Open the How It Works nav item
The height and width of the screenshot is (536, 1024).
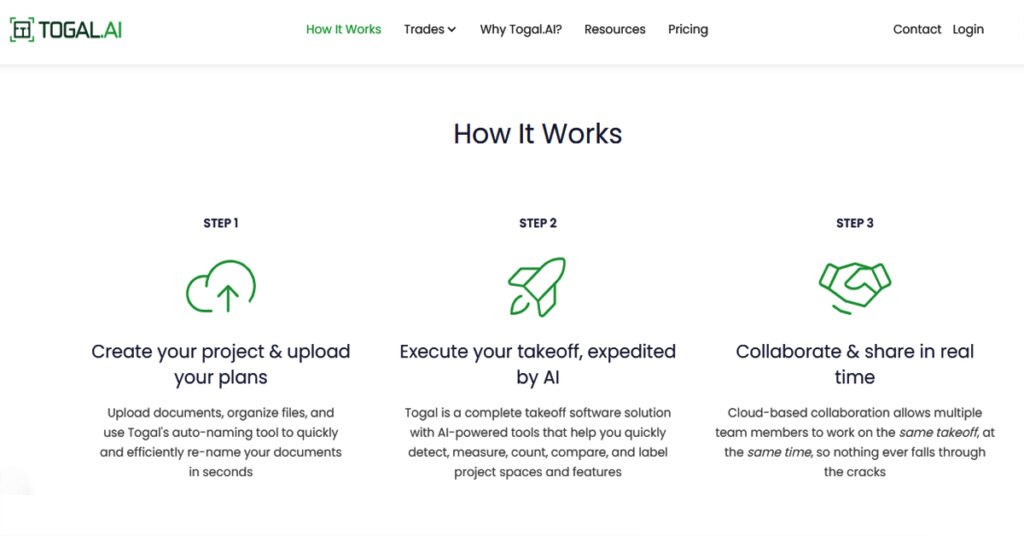(344, 29)
